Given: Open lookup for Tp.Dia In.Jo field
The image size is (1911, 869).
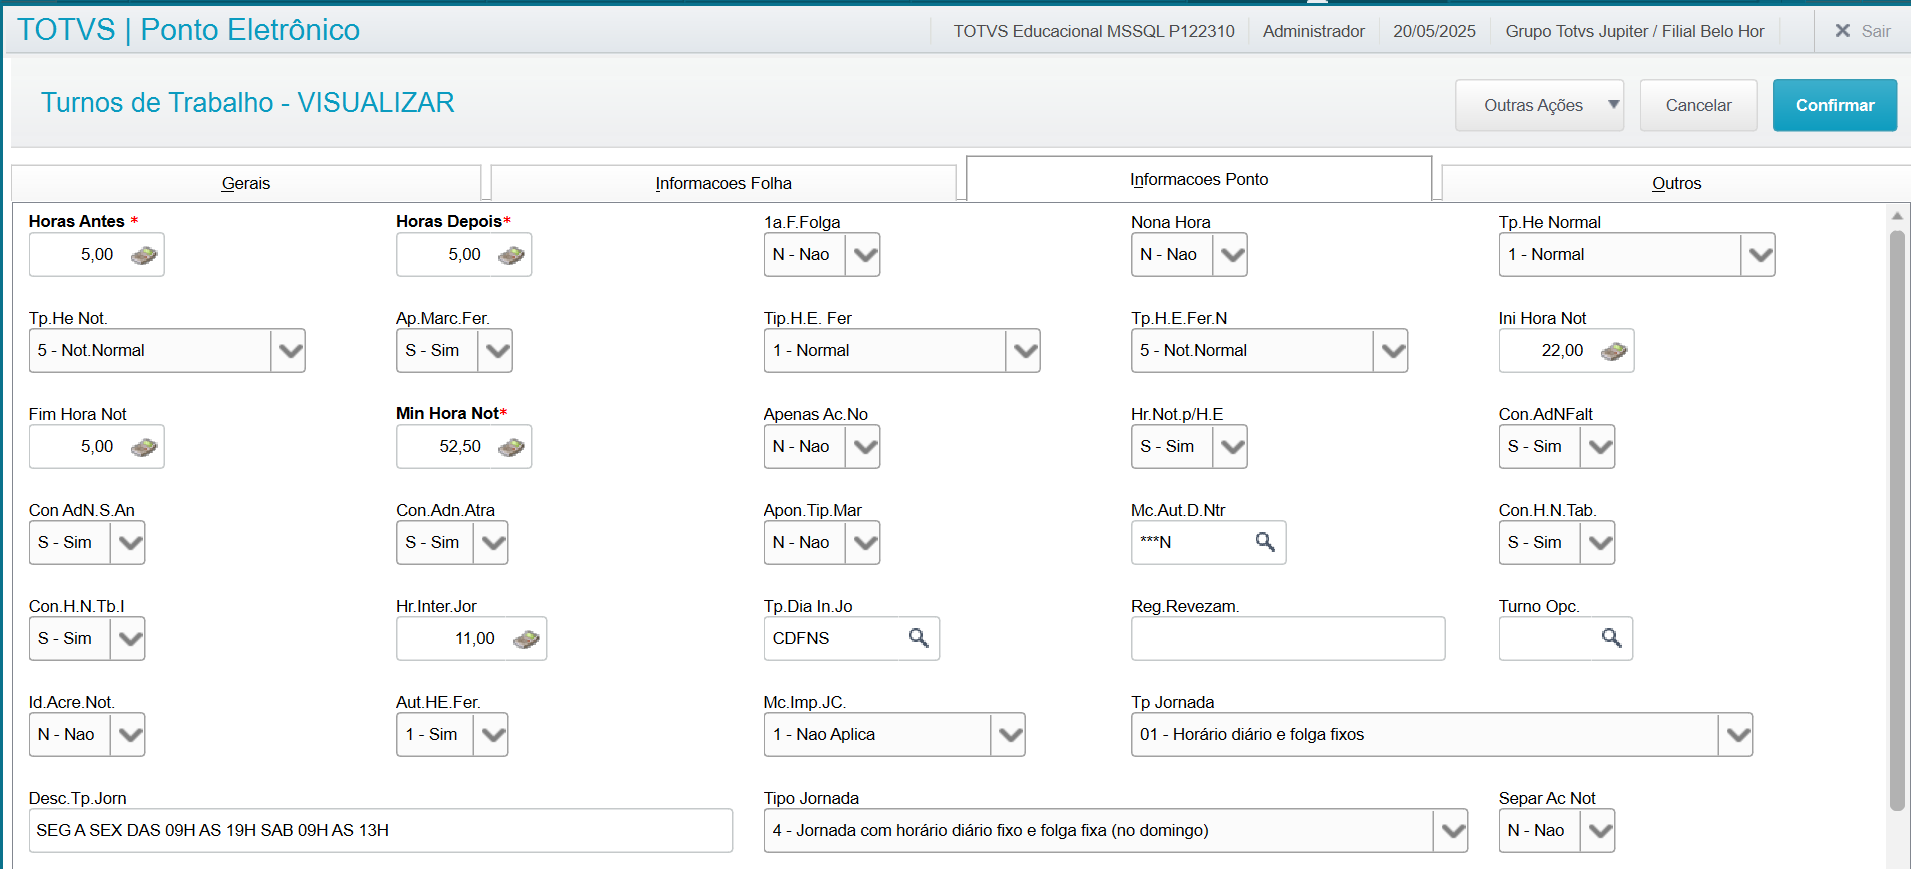Looking at the screenshot, I should (x=918, y=638).
